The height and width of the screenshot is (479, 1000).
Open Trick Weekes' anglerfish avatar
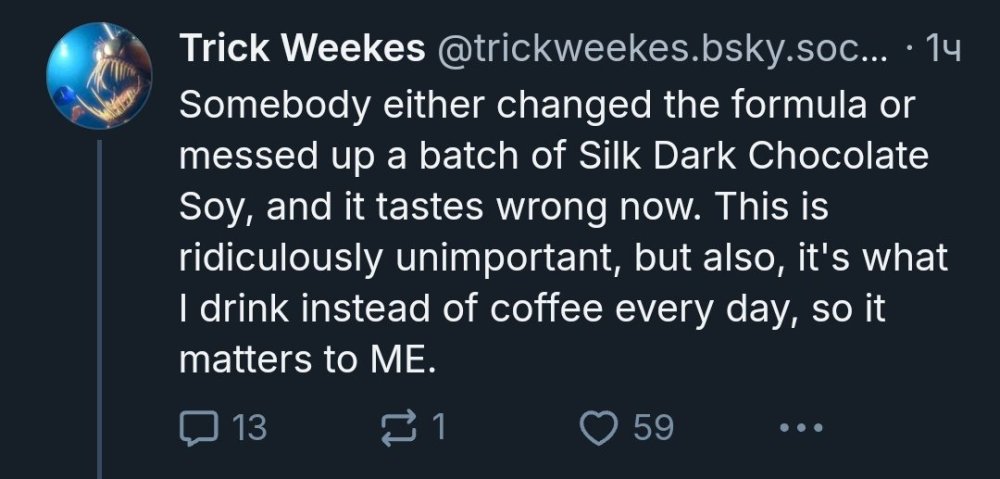100,75
